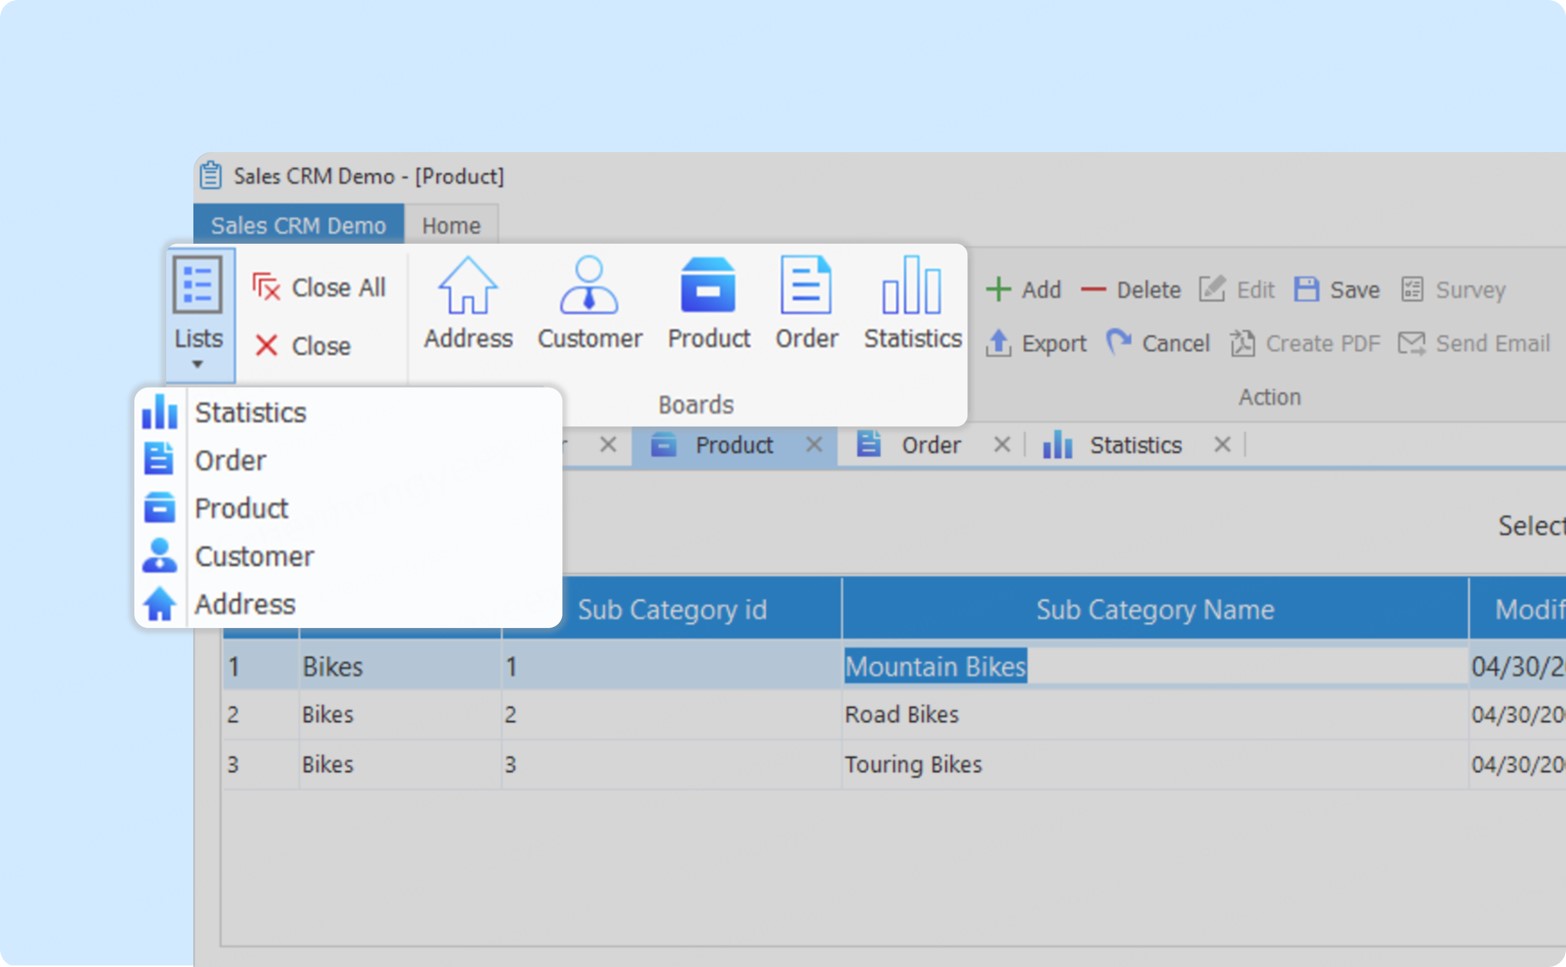This screenshot has height=967, width=1566.
Task: Click the Export action
Action: [x=1035, y=344]
